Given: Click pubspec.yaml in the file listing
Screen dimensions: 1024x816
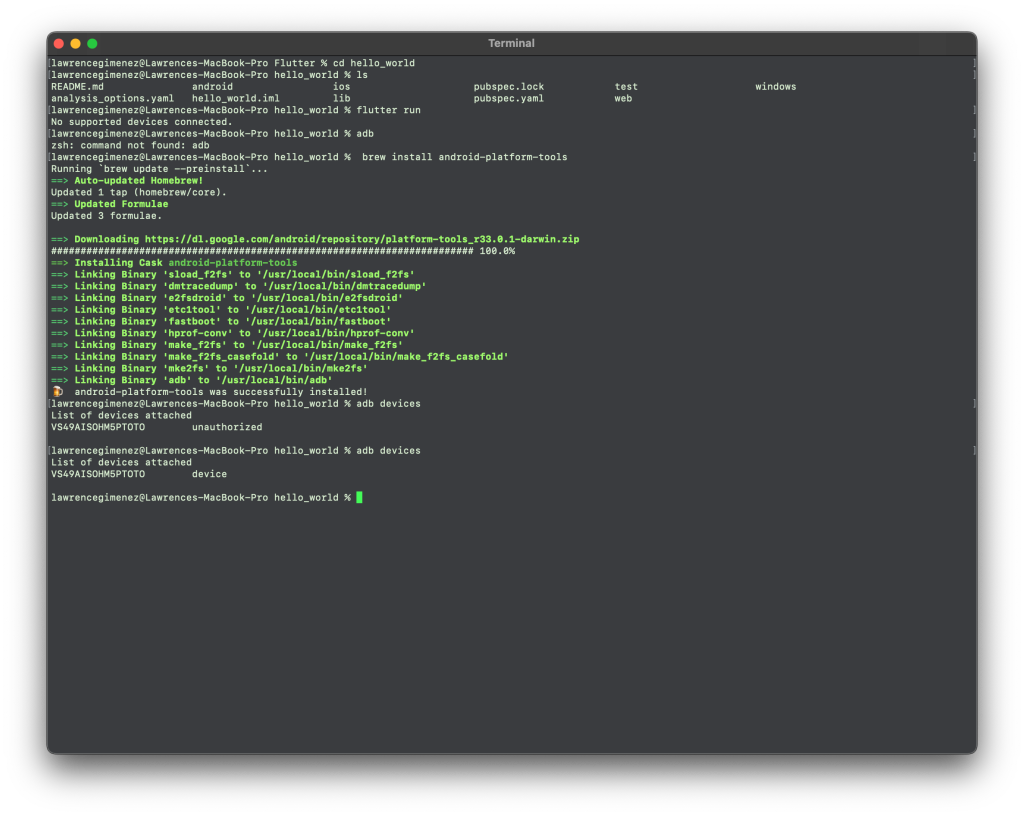Looking at the screenshot, I should tap(508, 99).
